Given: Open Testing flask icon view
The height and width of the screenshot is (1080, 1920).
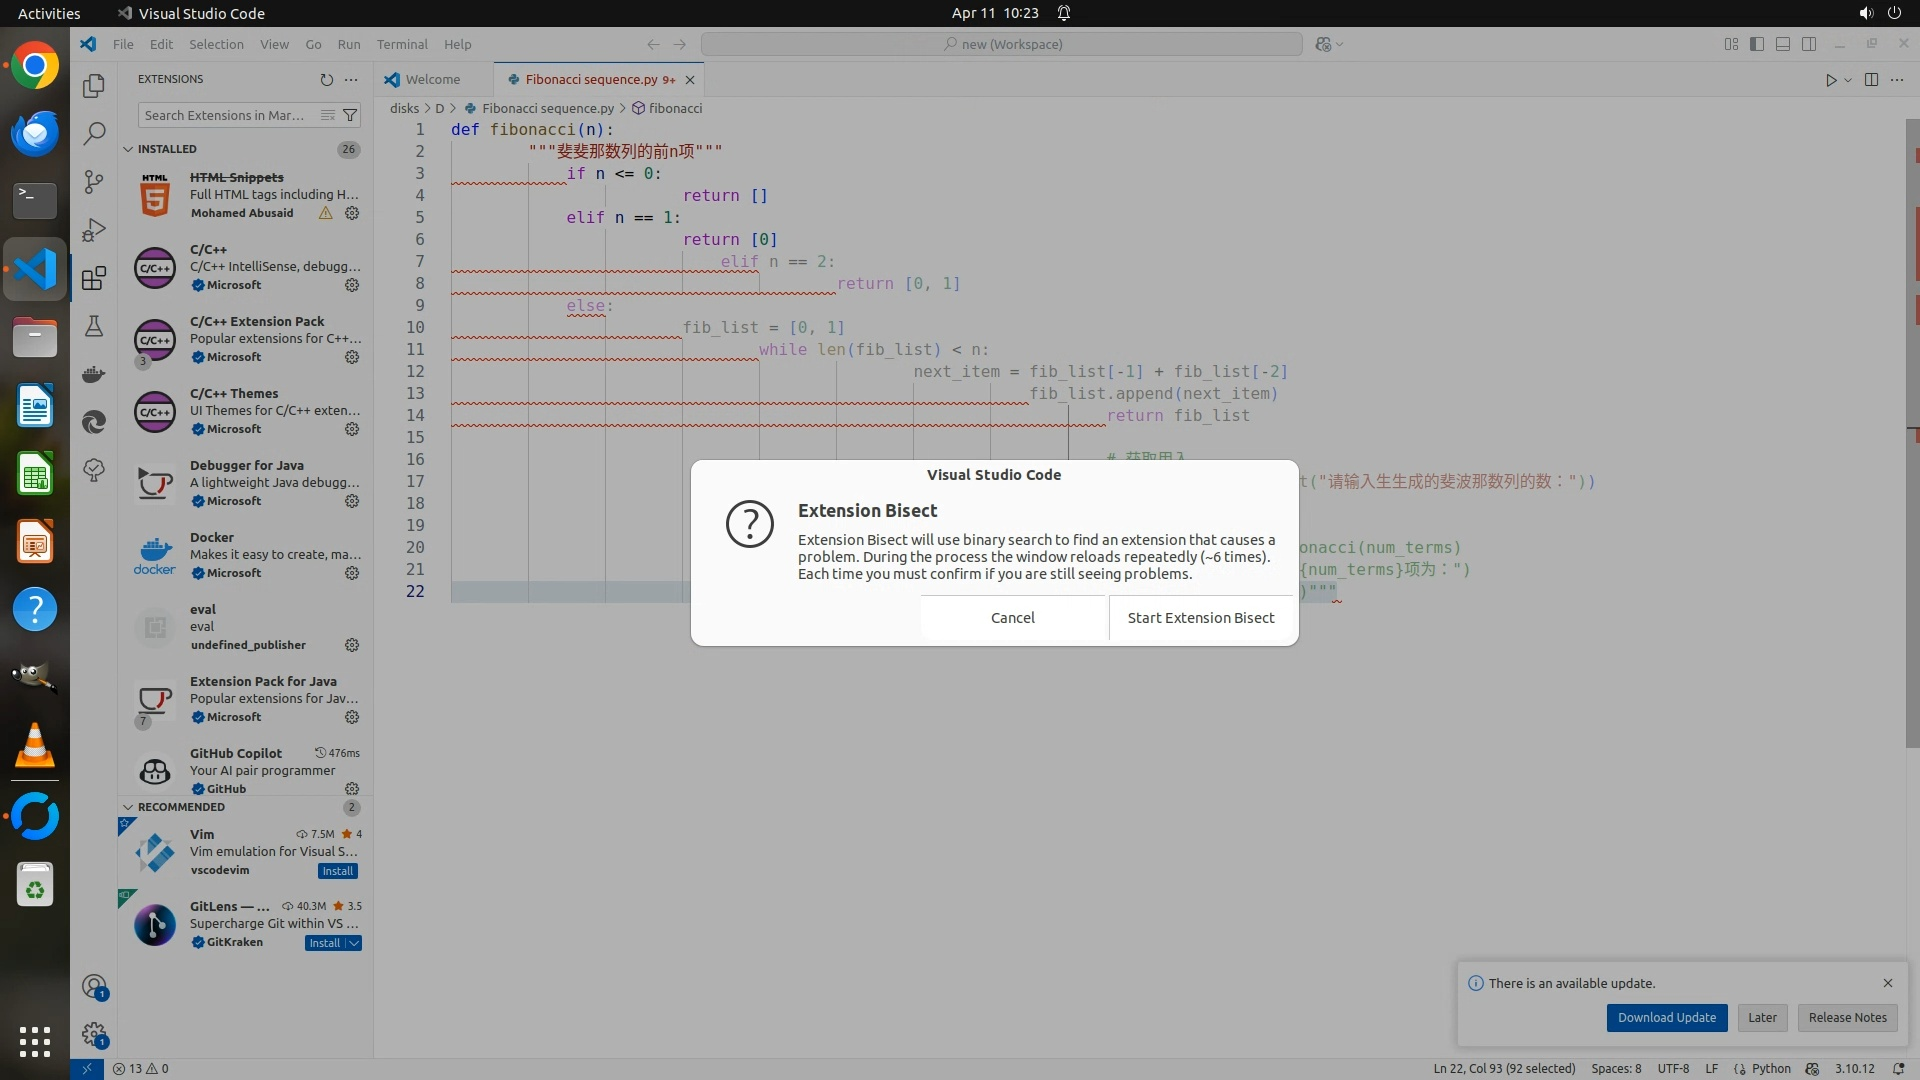Looking at the screenshot, I should pos(94,326).
